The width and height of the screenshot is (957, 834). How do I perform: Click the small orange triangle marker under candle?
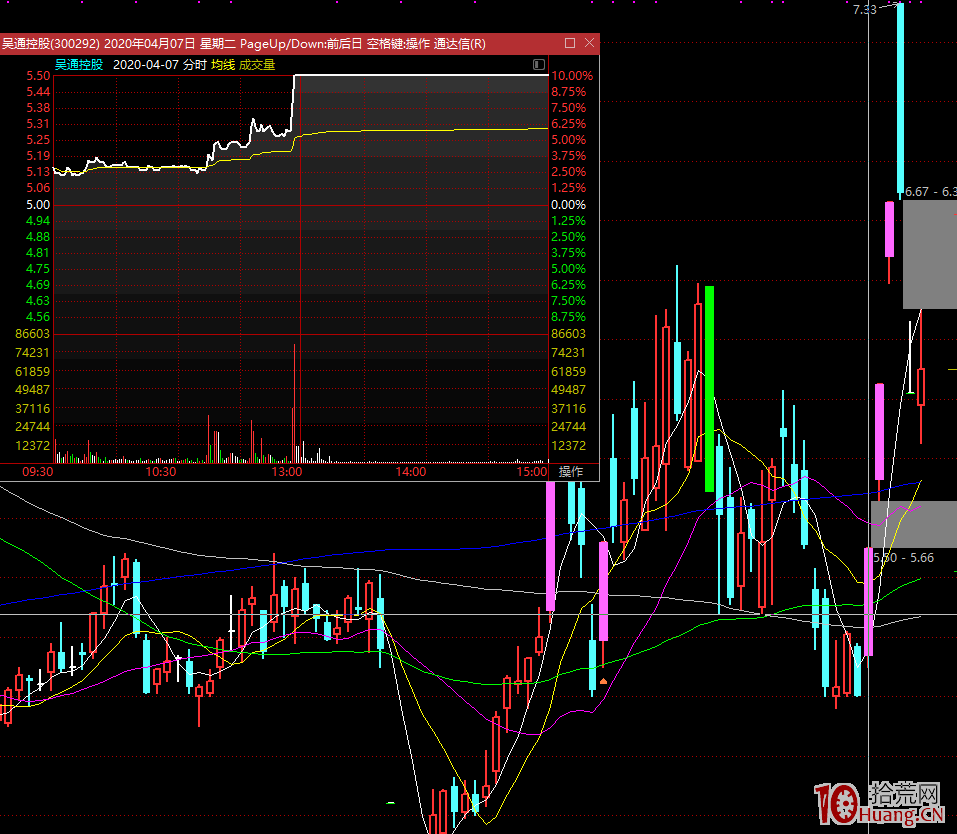click(603, 681)
